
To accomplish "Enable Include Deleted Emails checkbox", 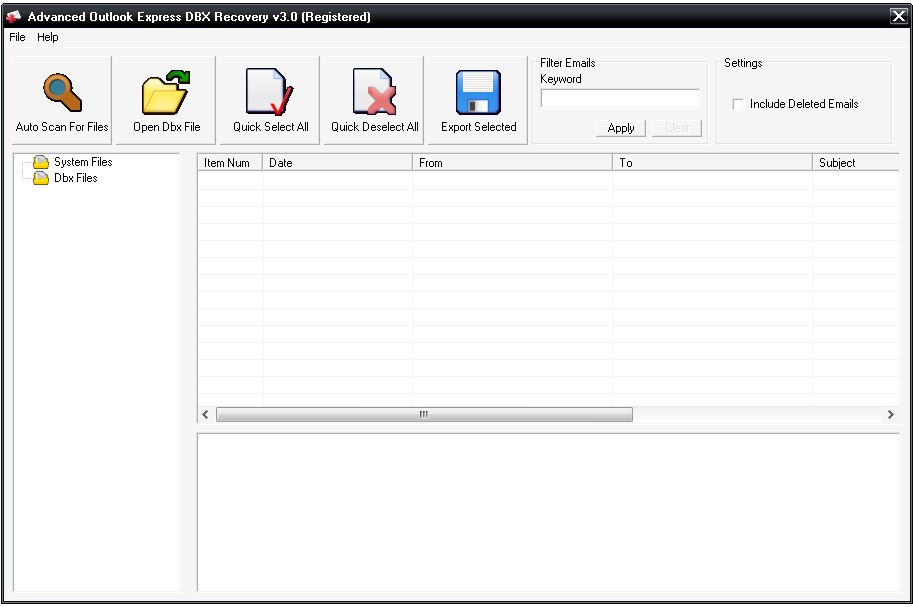I will pyautogui.click(x=738, y=104).
